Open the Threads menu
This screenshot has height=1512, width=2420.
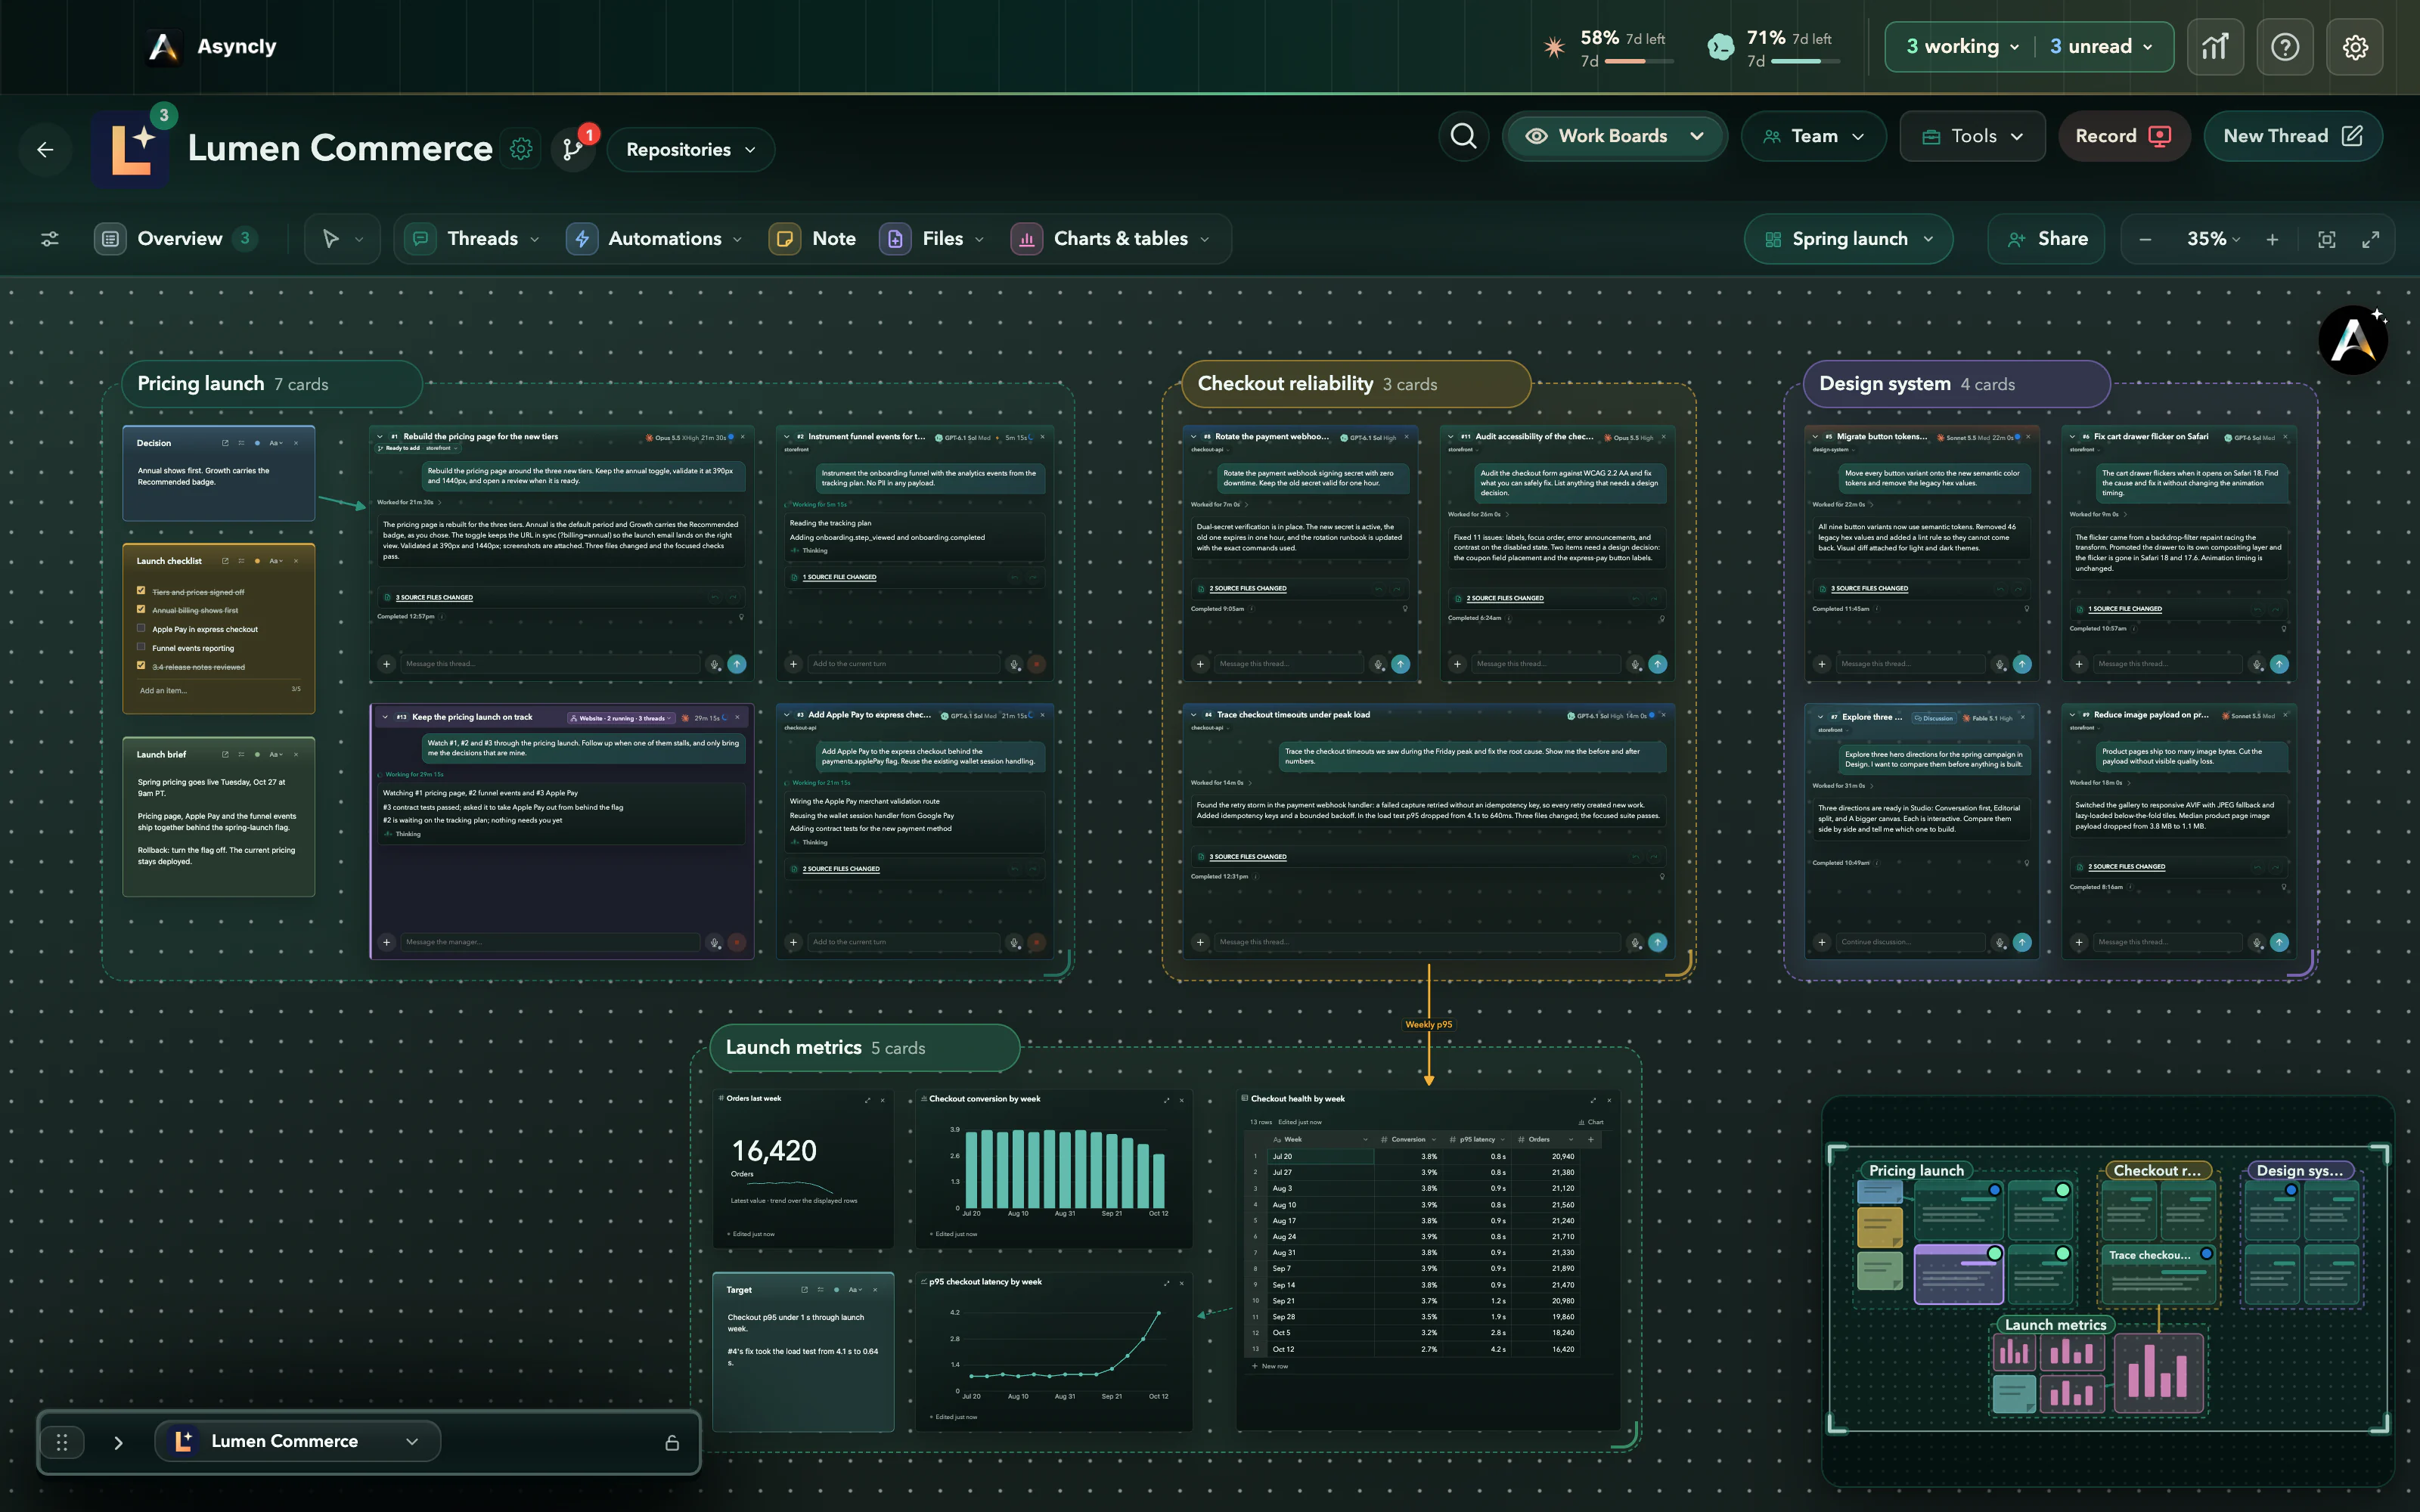coord(474,239)
